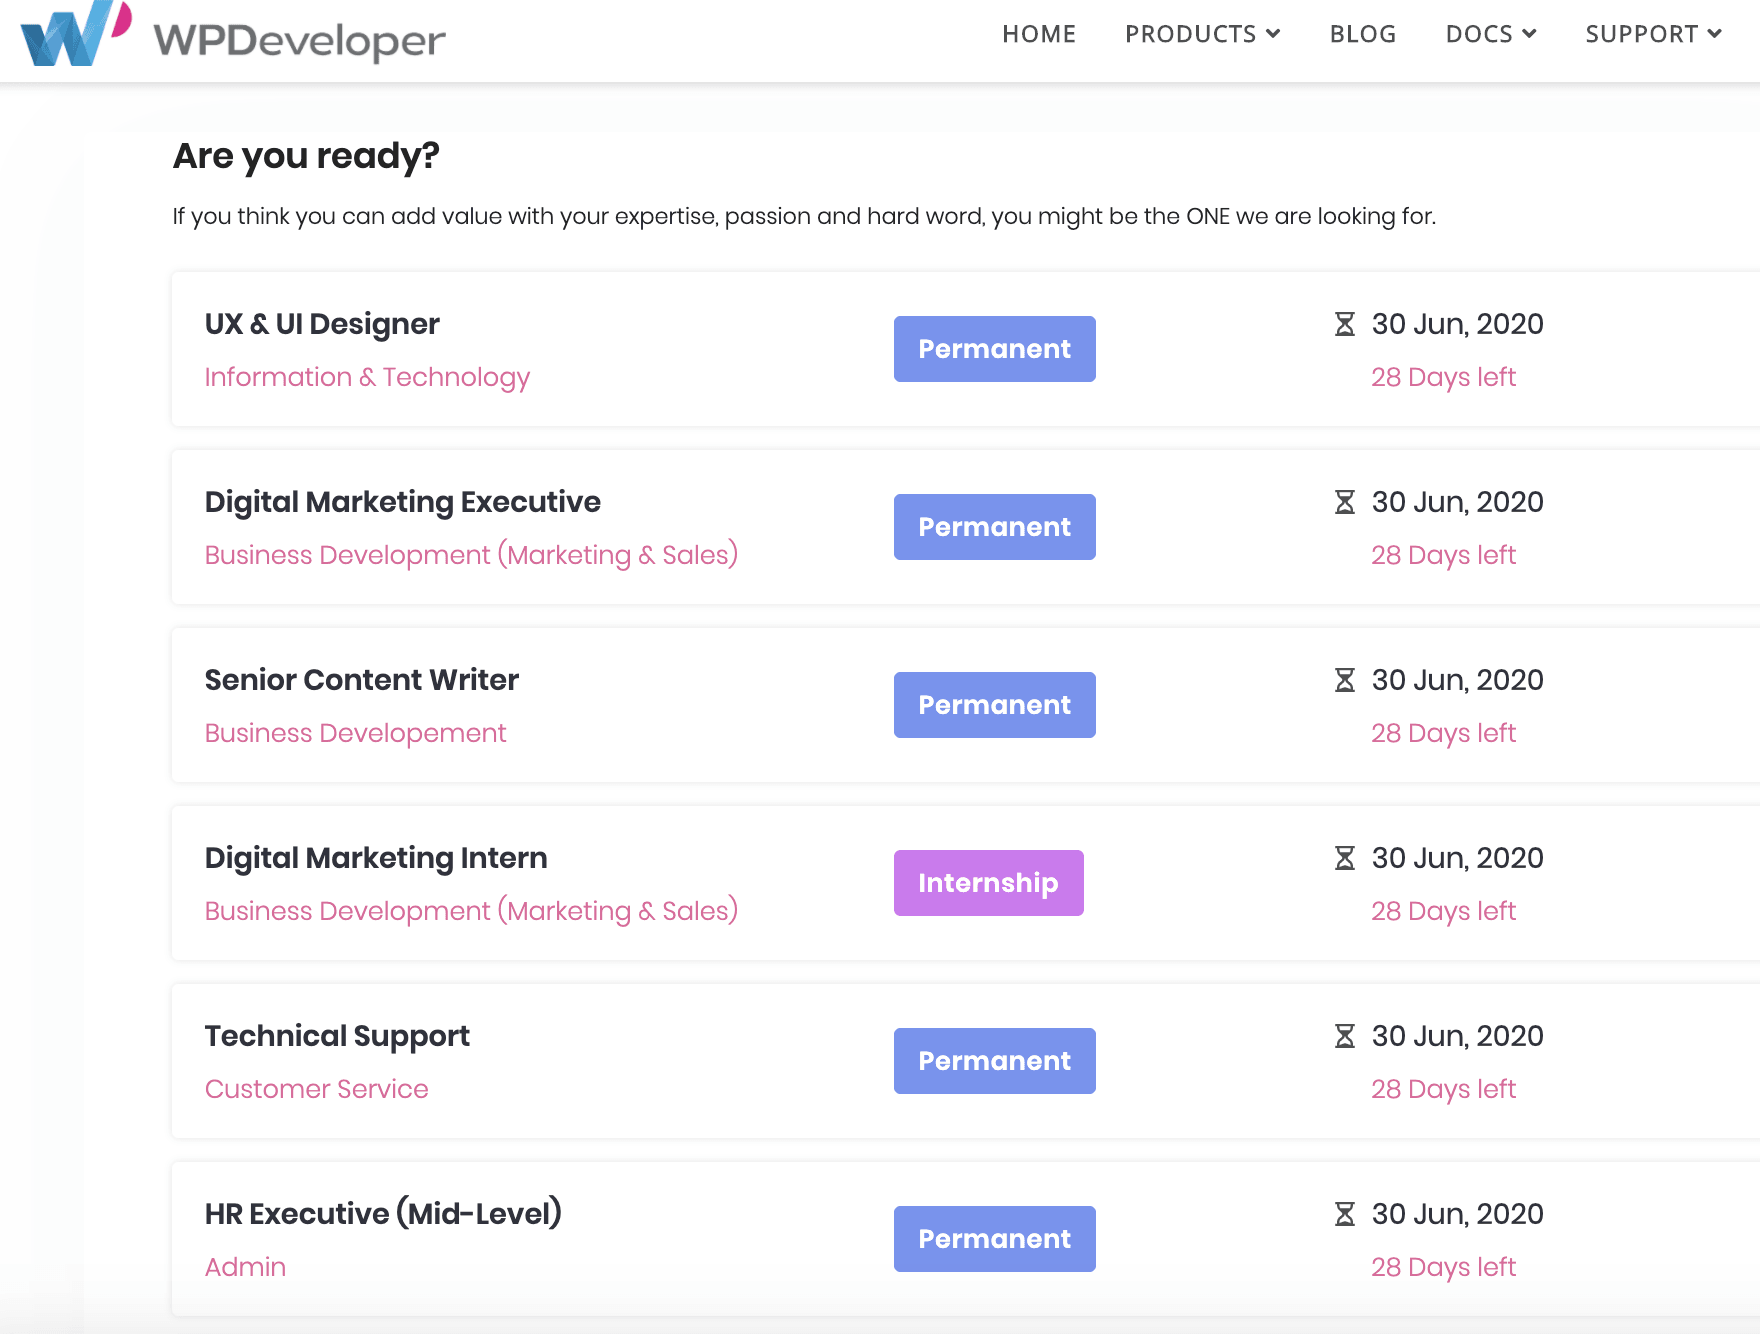This screenshot has height=1334, width=1760.
Task: Open the HR Executive (Mid-Level) posting
Action: (383, 1214)
